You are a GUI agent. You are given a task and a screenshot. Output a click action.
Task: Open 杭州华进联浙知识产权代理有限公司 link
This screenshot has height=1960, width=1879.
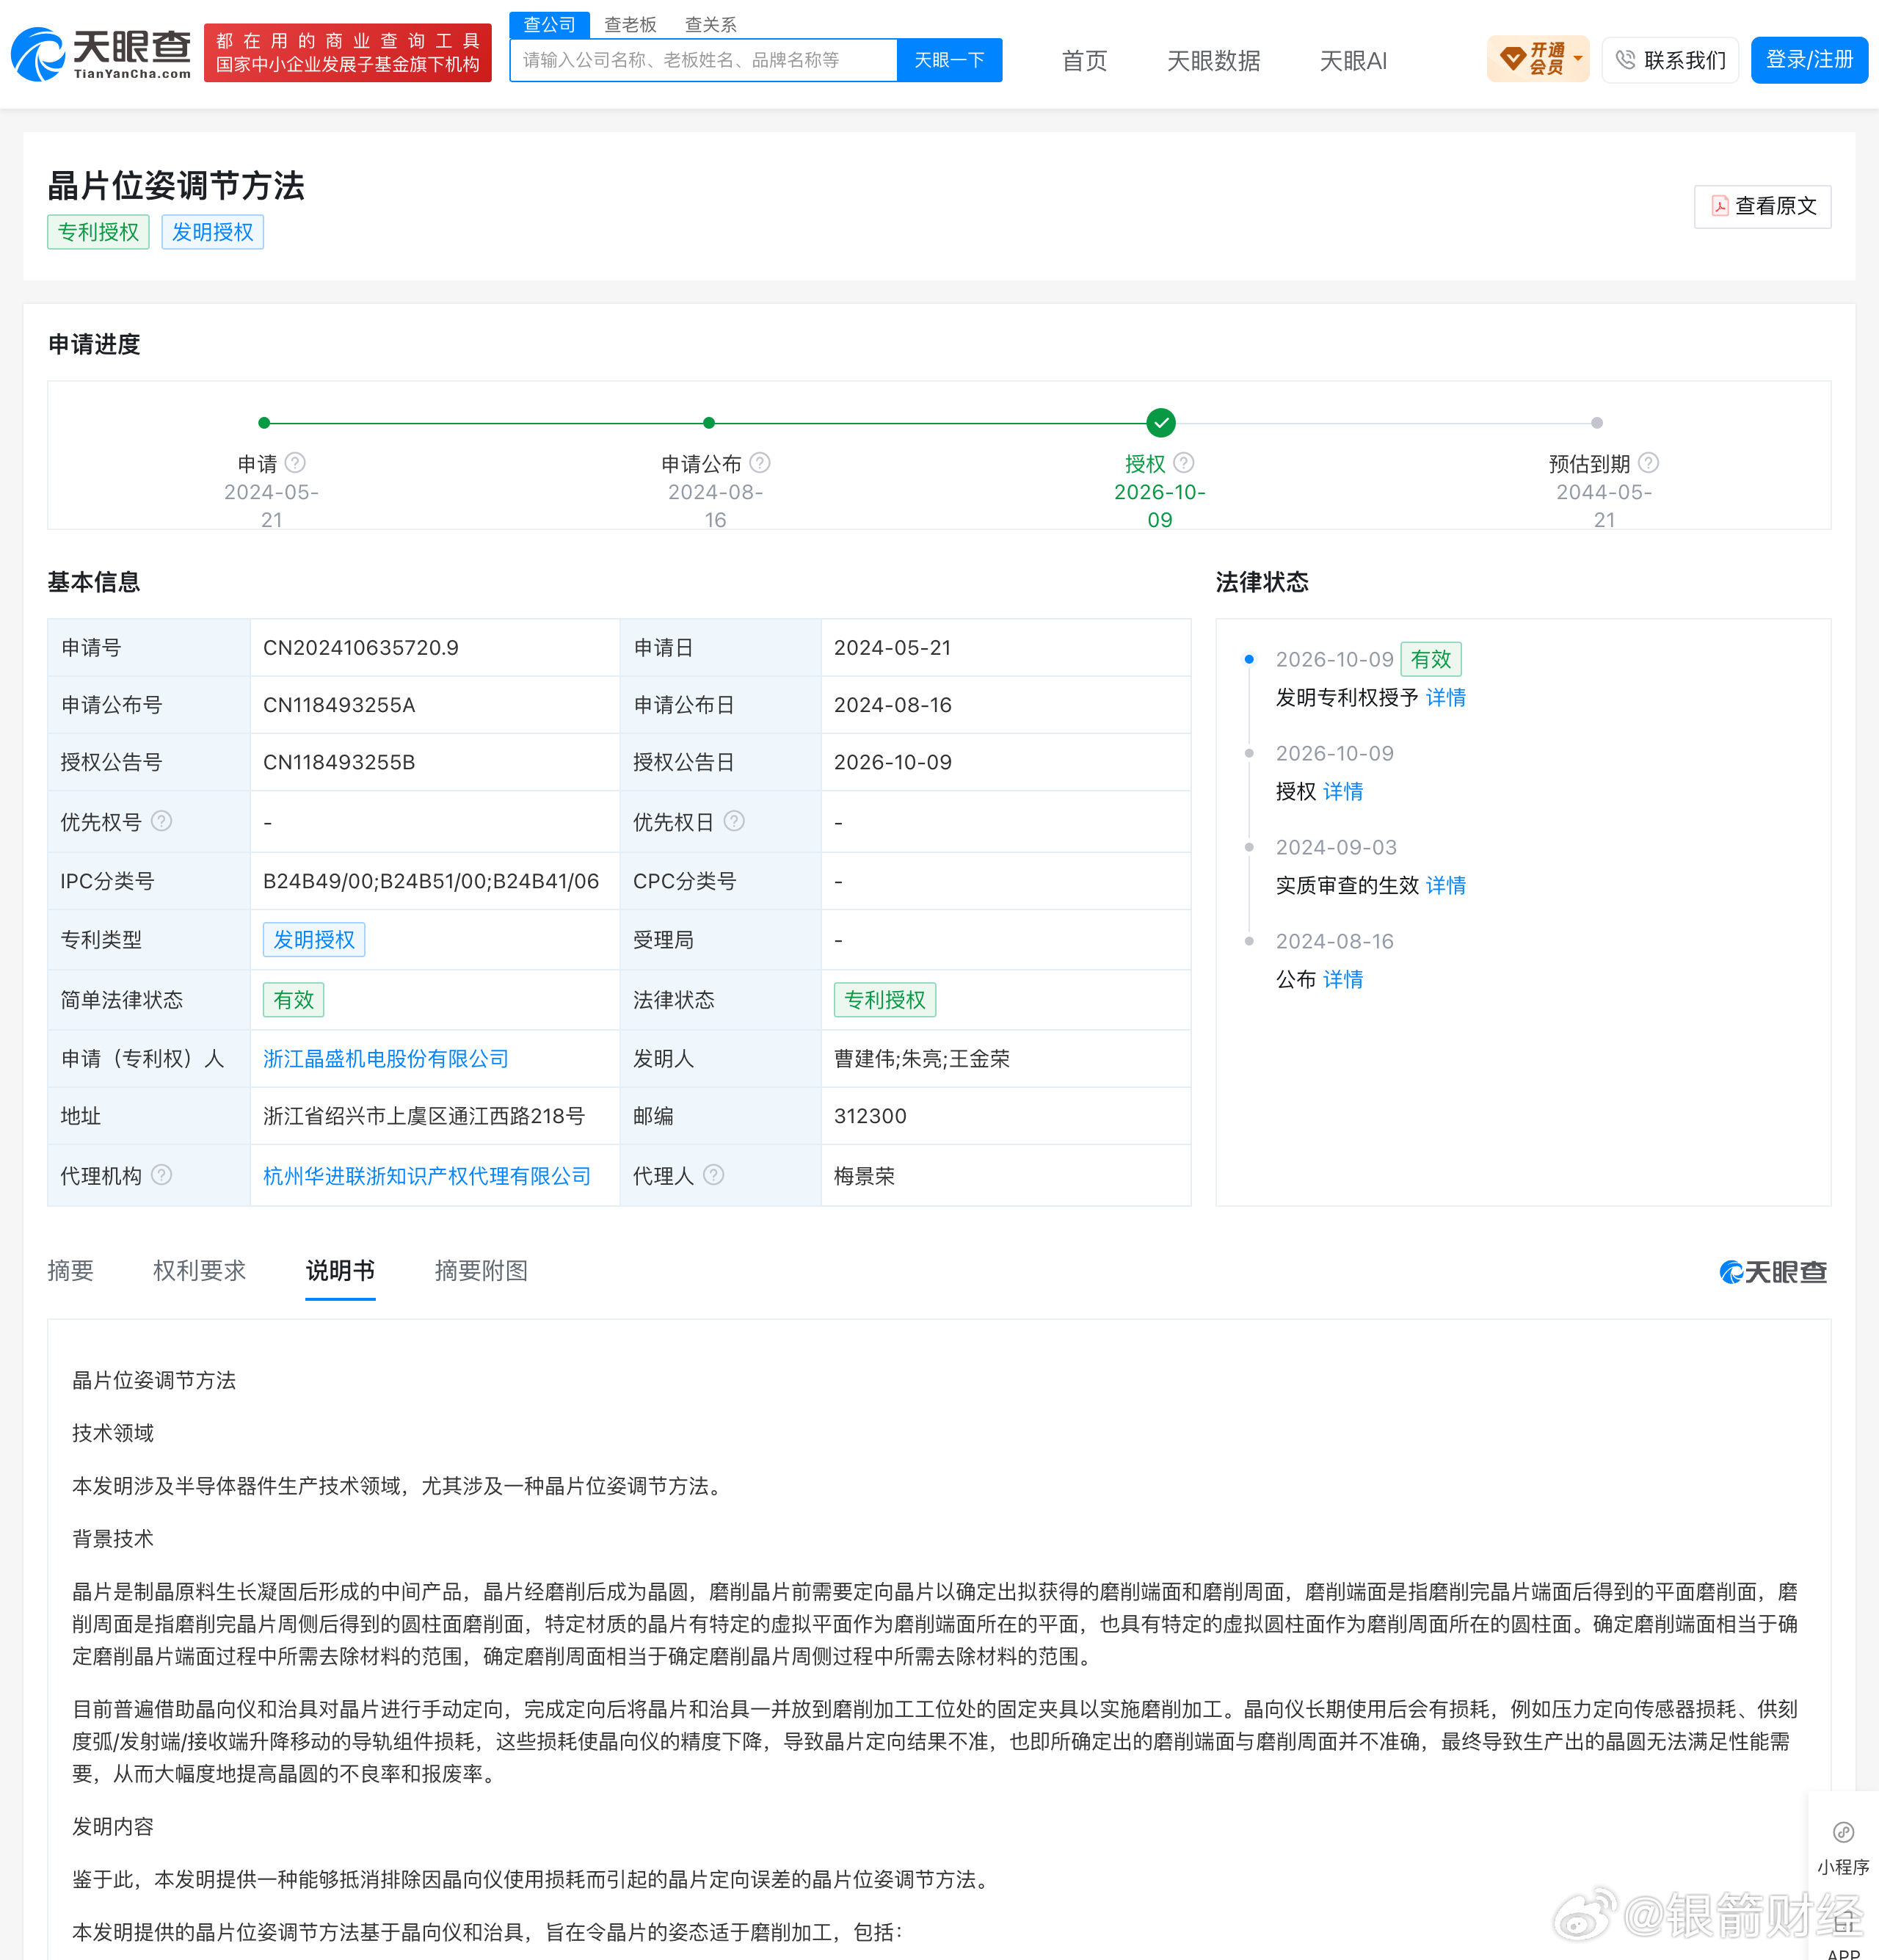click(426, 1176)
